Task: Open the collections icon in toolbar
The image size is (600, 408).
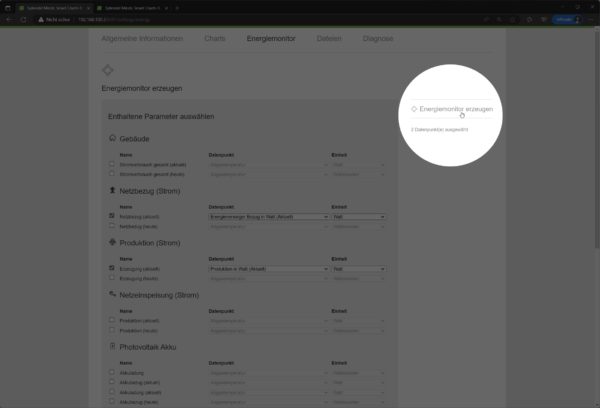Action: [544, 20]
